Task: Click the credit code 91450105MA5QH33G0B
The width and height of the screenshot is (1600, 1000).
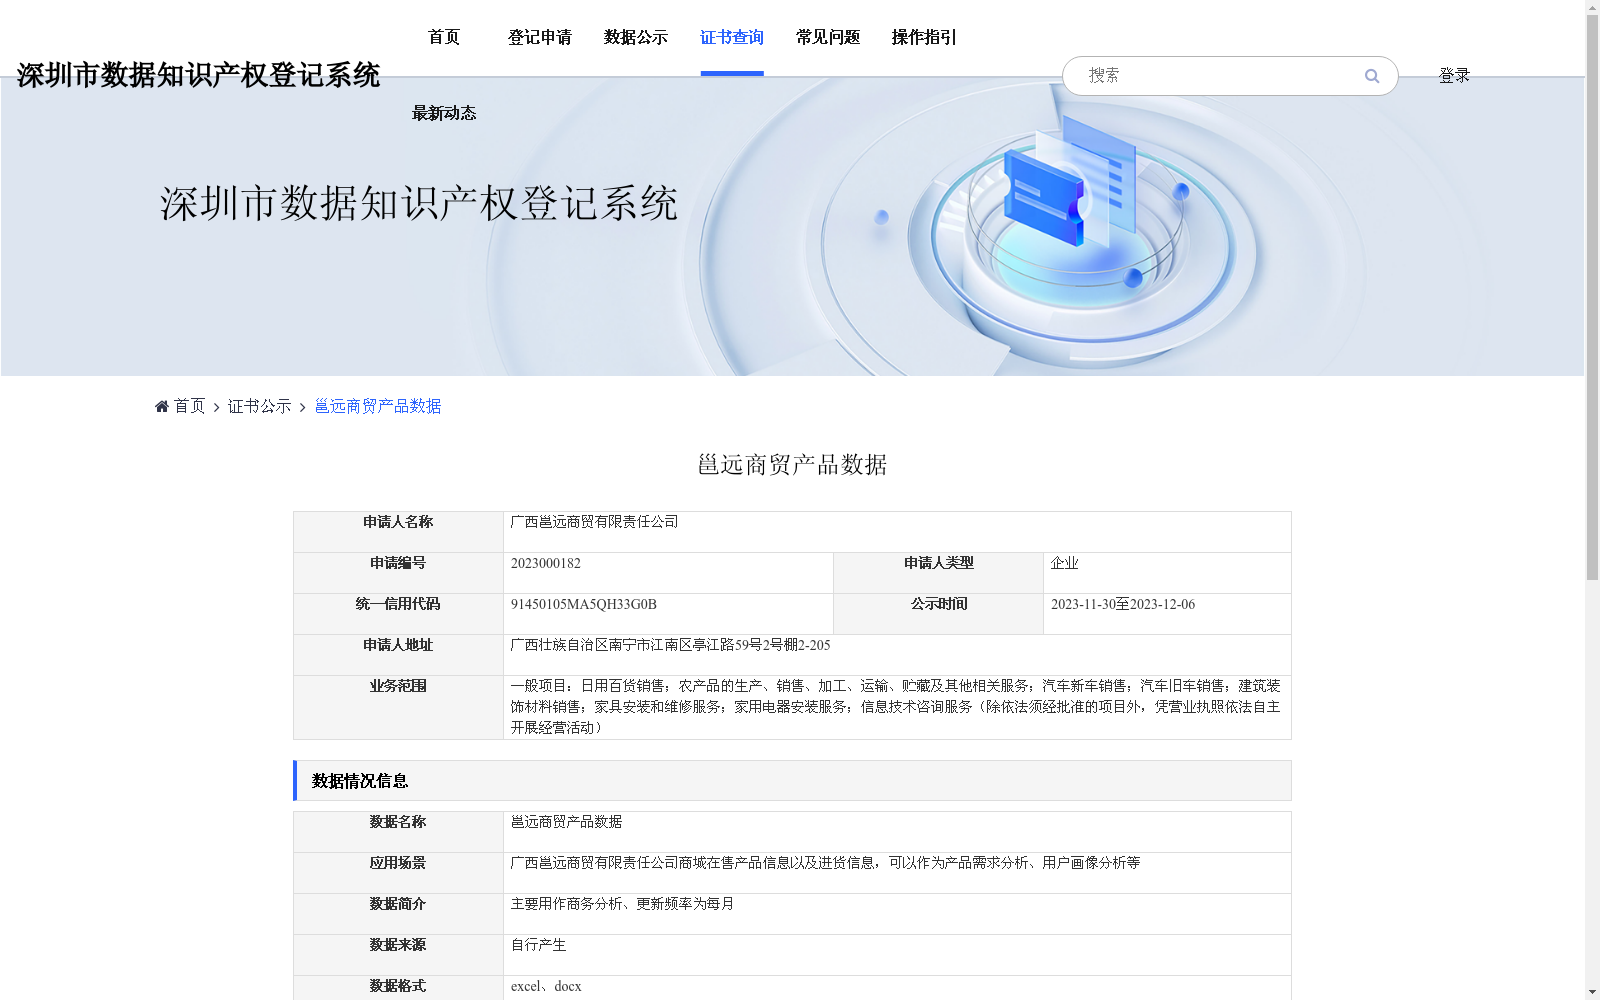Action: pyautogui.click(x=583, y=604)
